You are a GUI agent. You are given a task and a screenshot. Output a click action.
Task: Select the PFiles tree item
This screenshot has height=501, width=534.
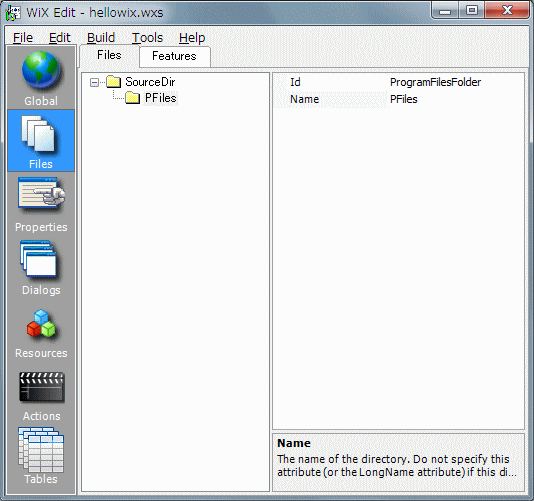(x=161, y=98)
